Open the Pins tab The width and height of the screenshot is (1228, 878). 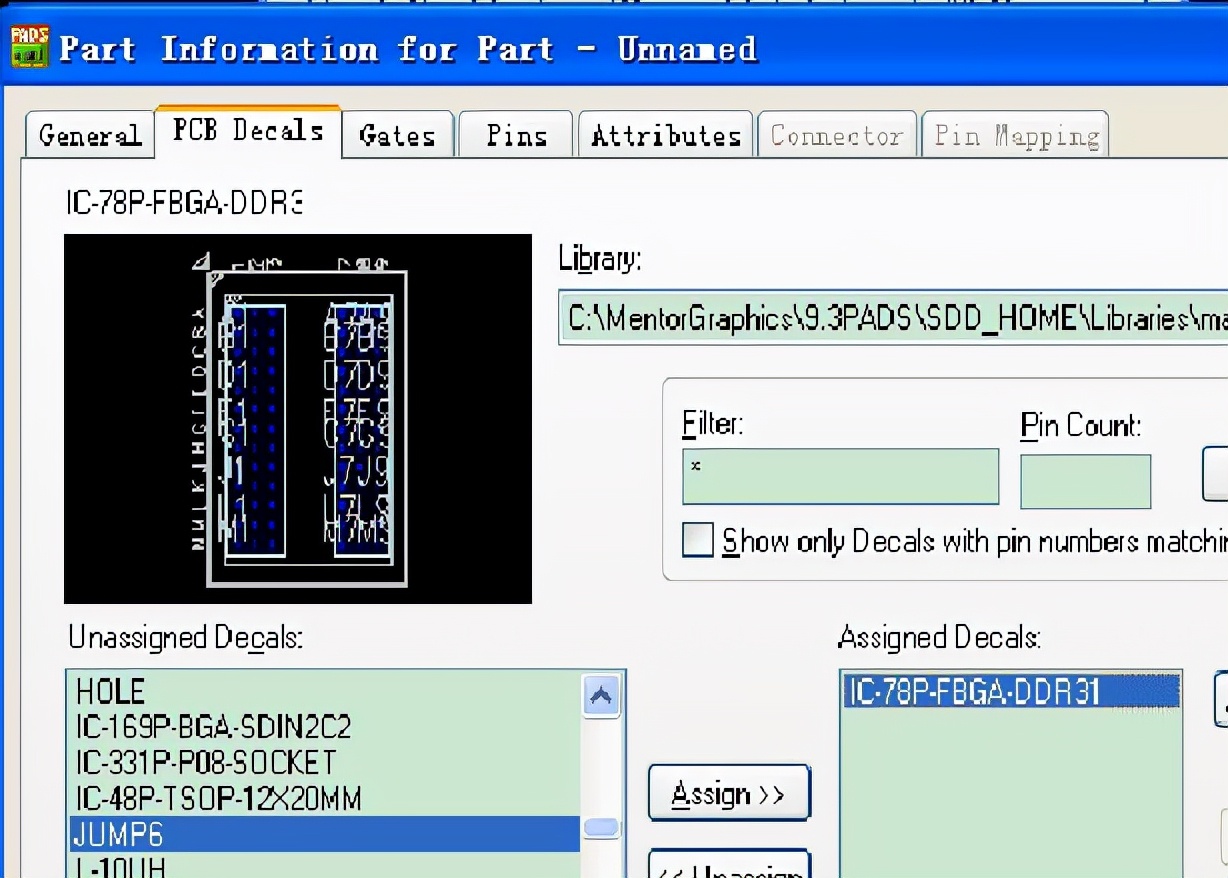(x=516, y=135)
